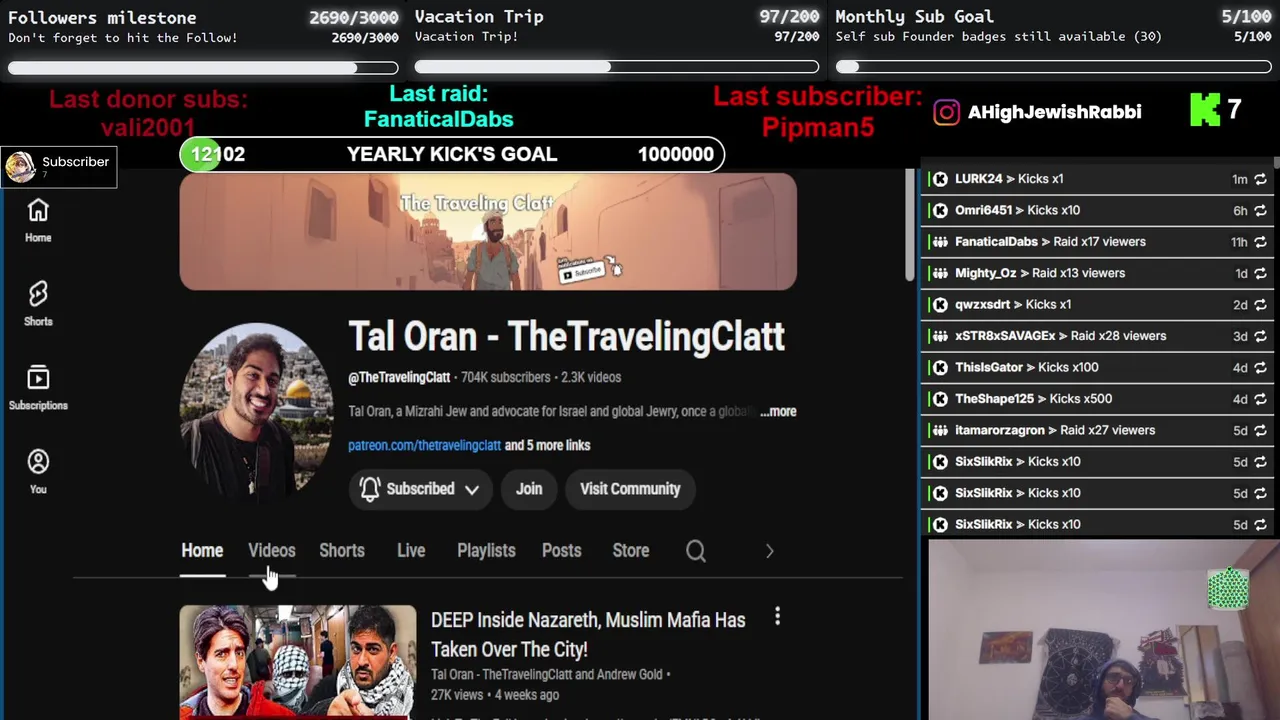Click the replay icon on the Omri6451 row
Image resolution: width=1280 pixels, height=720 pixels.
(1260, 210)
